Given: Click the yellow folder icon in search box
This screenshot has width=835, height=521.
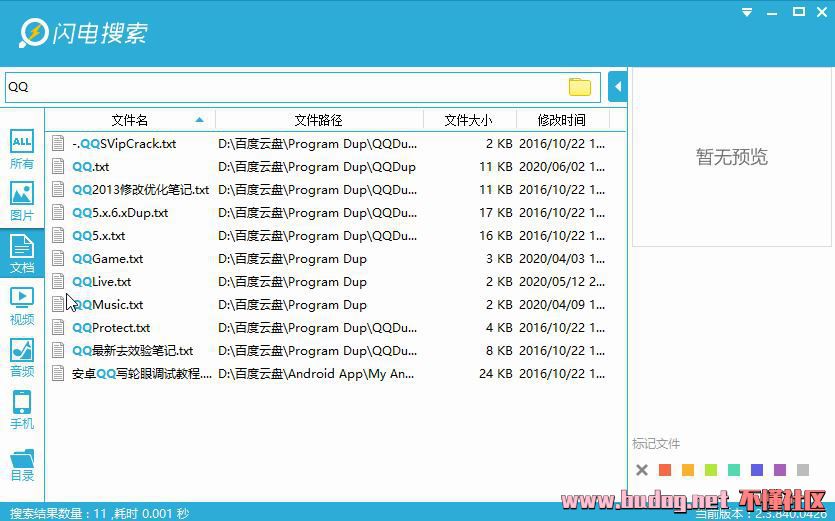Looking at the screenshot, I should [580, 87].
